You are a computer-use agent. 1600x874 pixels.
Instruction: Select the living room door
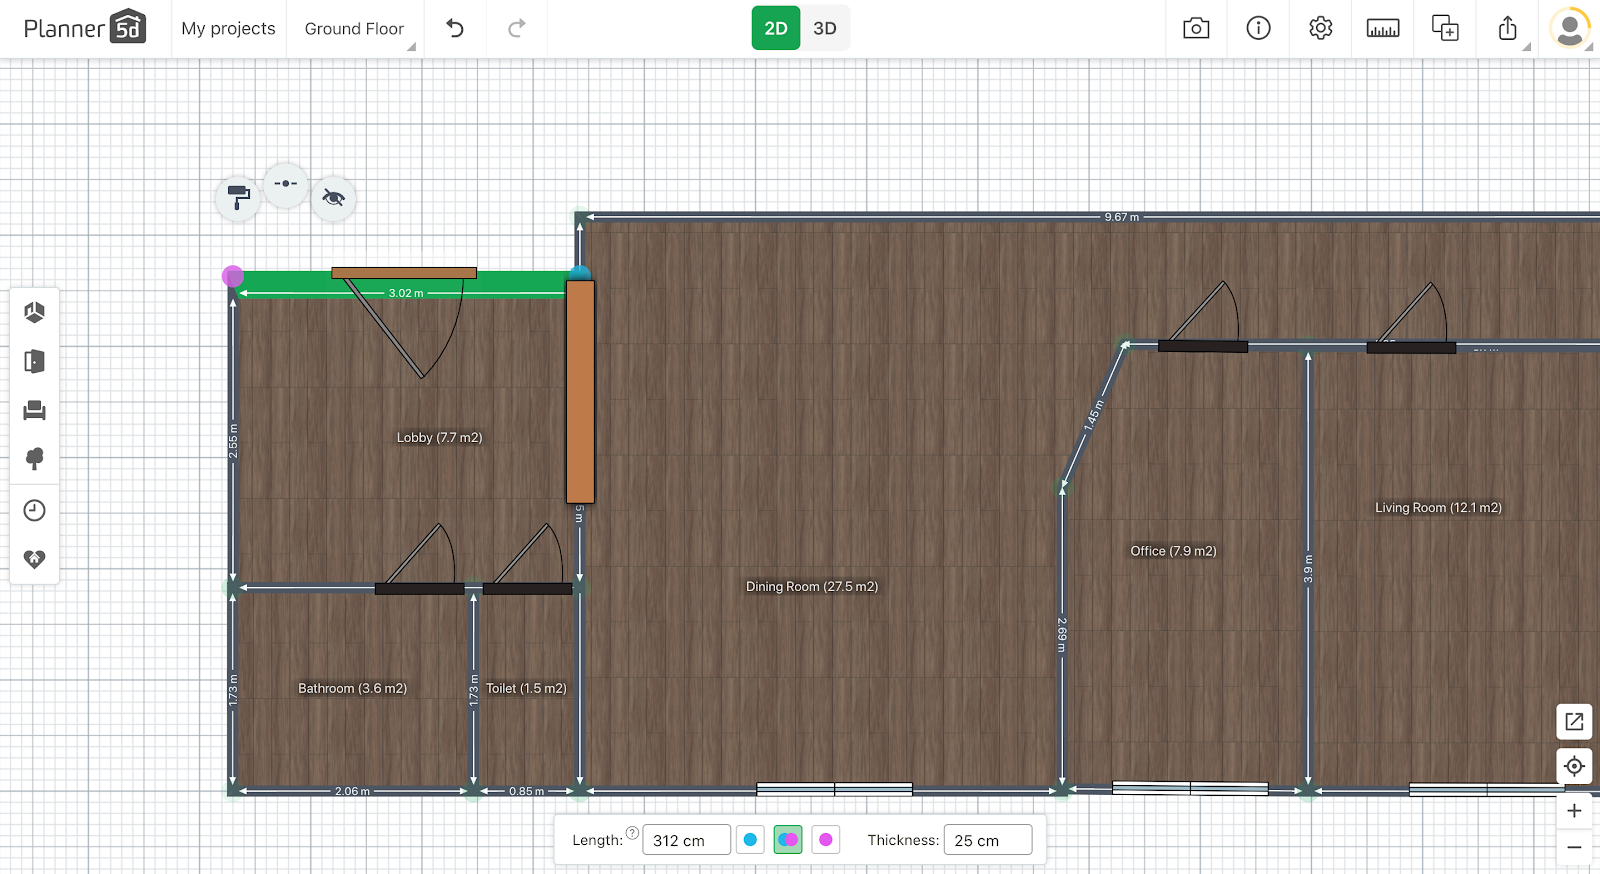point(1411,347)
